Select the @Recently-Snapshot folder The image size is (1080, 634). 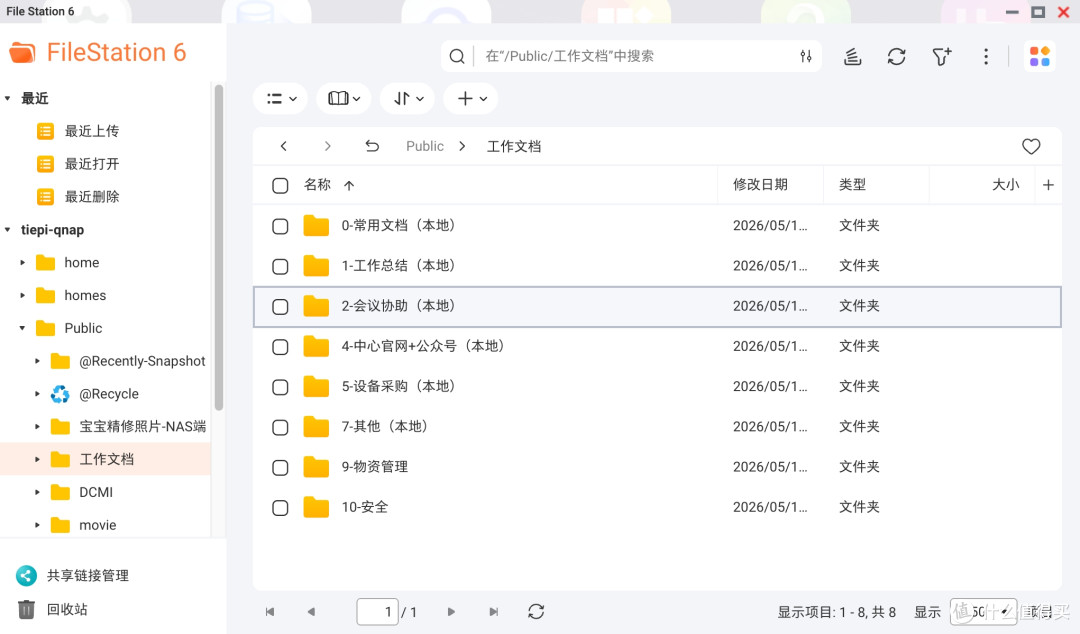(142, 361)
